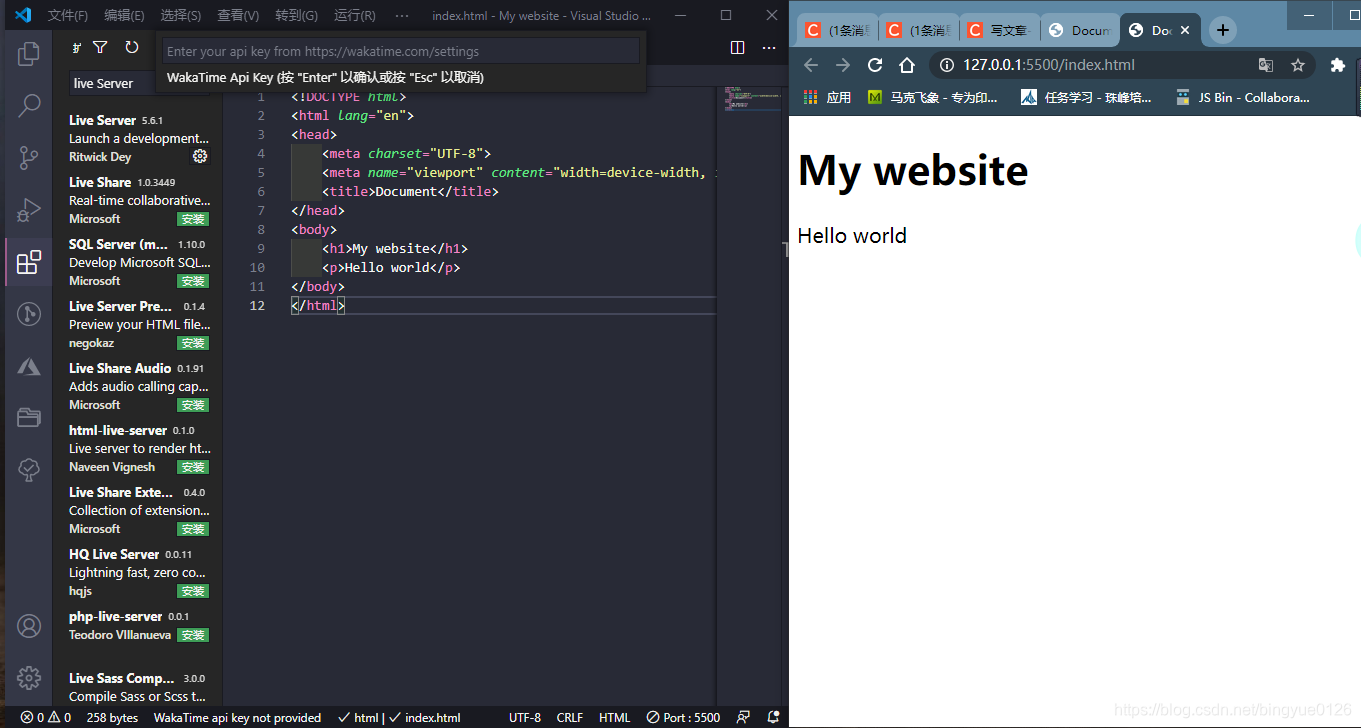Open notifications bell in VS Code status bar

point(773,717)
